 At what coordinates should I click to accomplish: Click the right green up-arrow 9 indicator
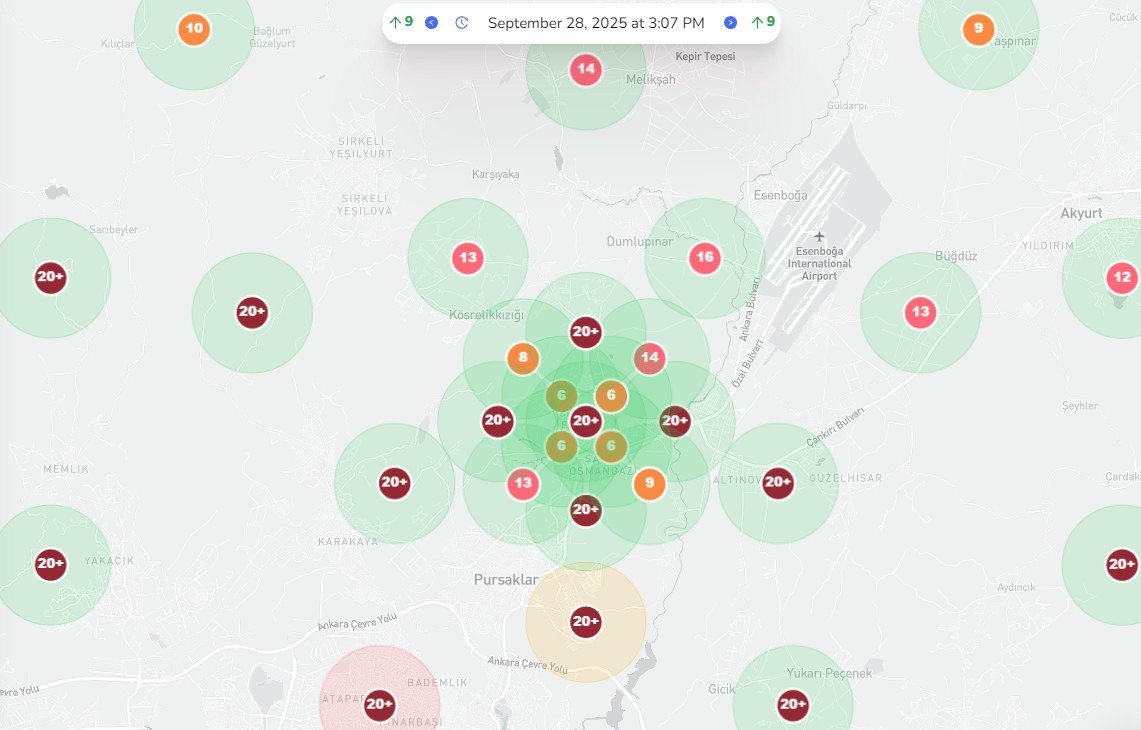coord(763,22)
